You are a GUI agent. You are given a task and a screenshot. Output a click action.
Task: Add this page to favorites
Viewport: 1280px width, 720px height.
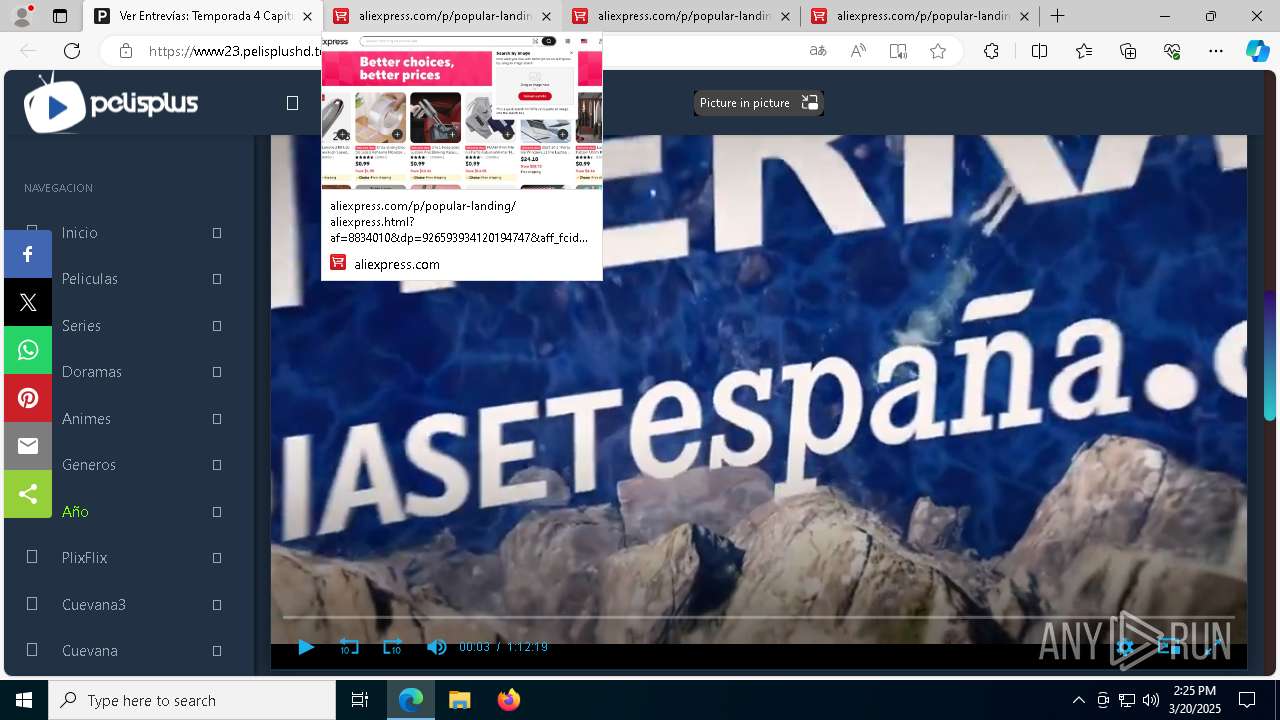pos(938,51)
